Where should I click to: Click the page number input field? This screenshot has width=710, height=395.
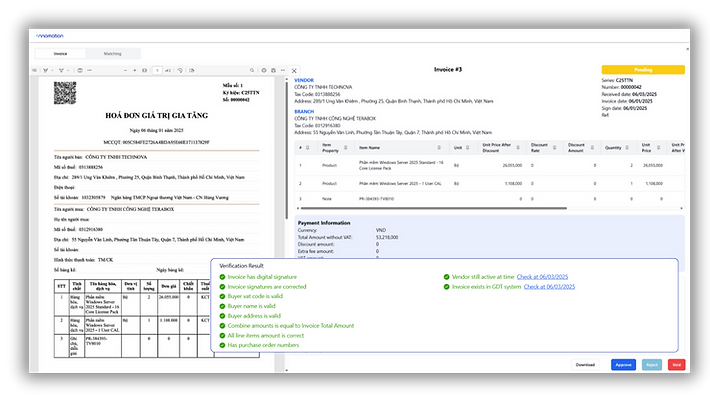(x=157, y=70)
